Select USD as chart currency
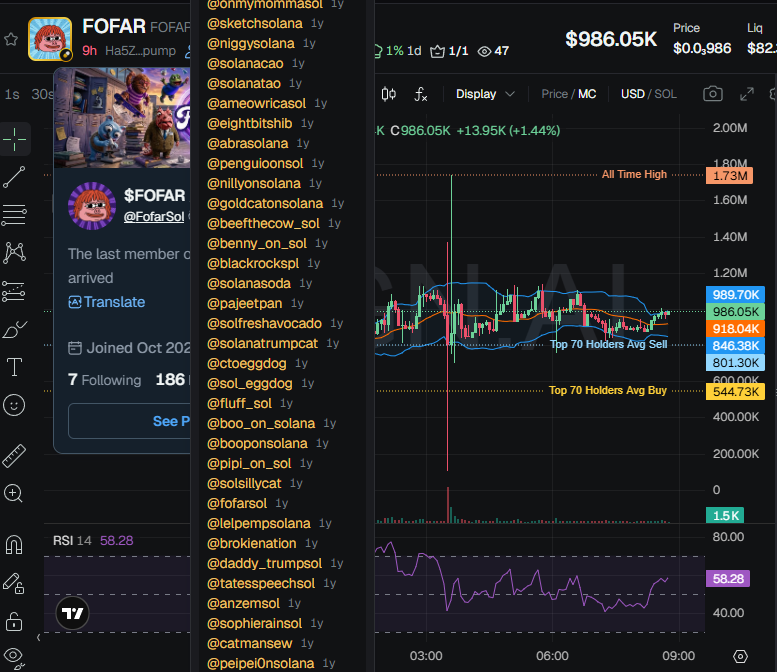Screen dimensions: 777x672 coord(633,94)
